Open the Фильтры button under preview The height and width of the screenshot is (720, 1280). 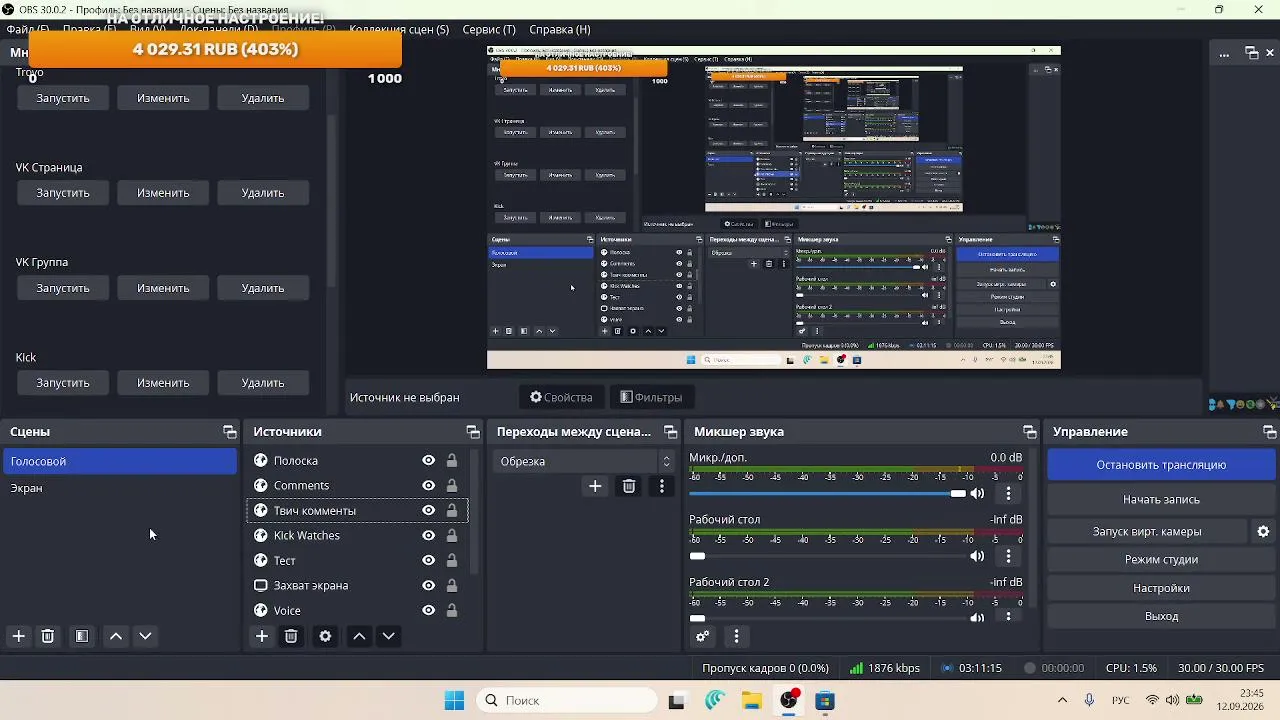[651, 397]
